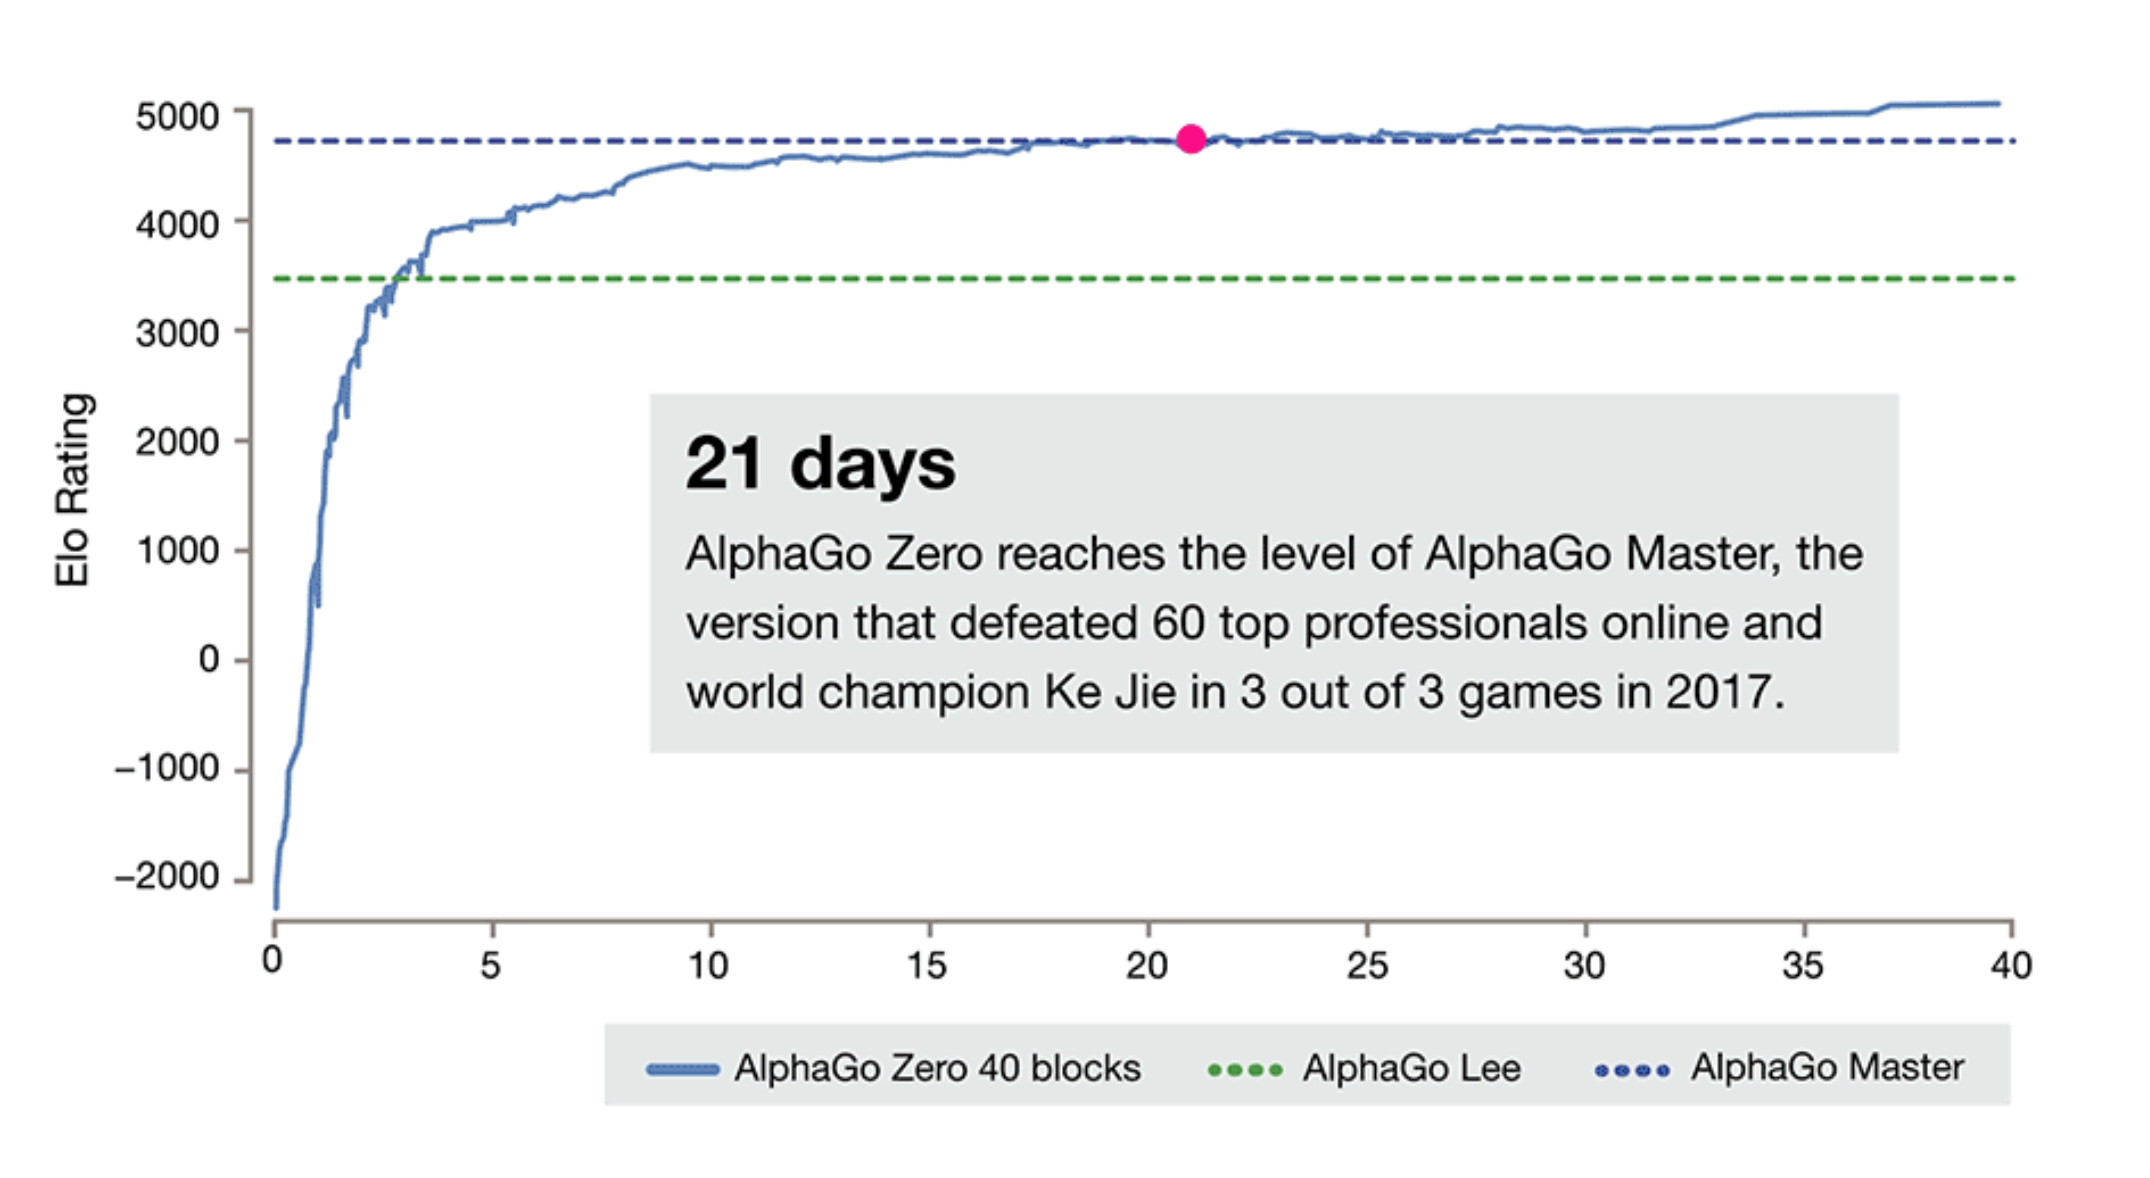Screen dimensions: 2150x1178
Task: Click the 25 tick label on x-axis
Action: (1366, 965)
